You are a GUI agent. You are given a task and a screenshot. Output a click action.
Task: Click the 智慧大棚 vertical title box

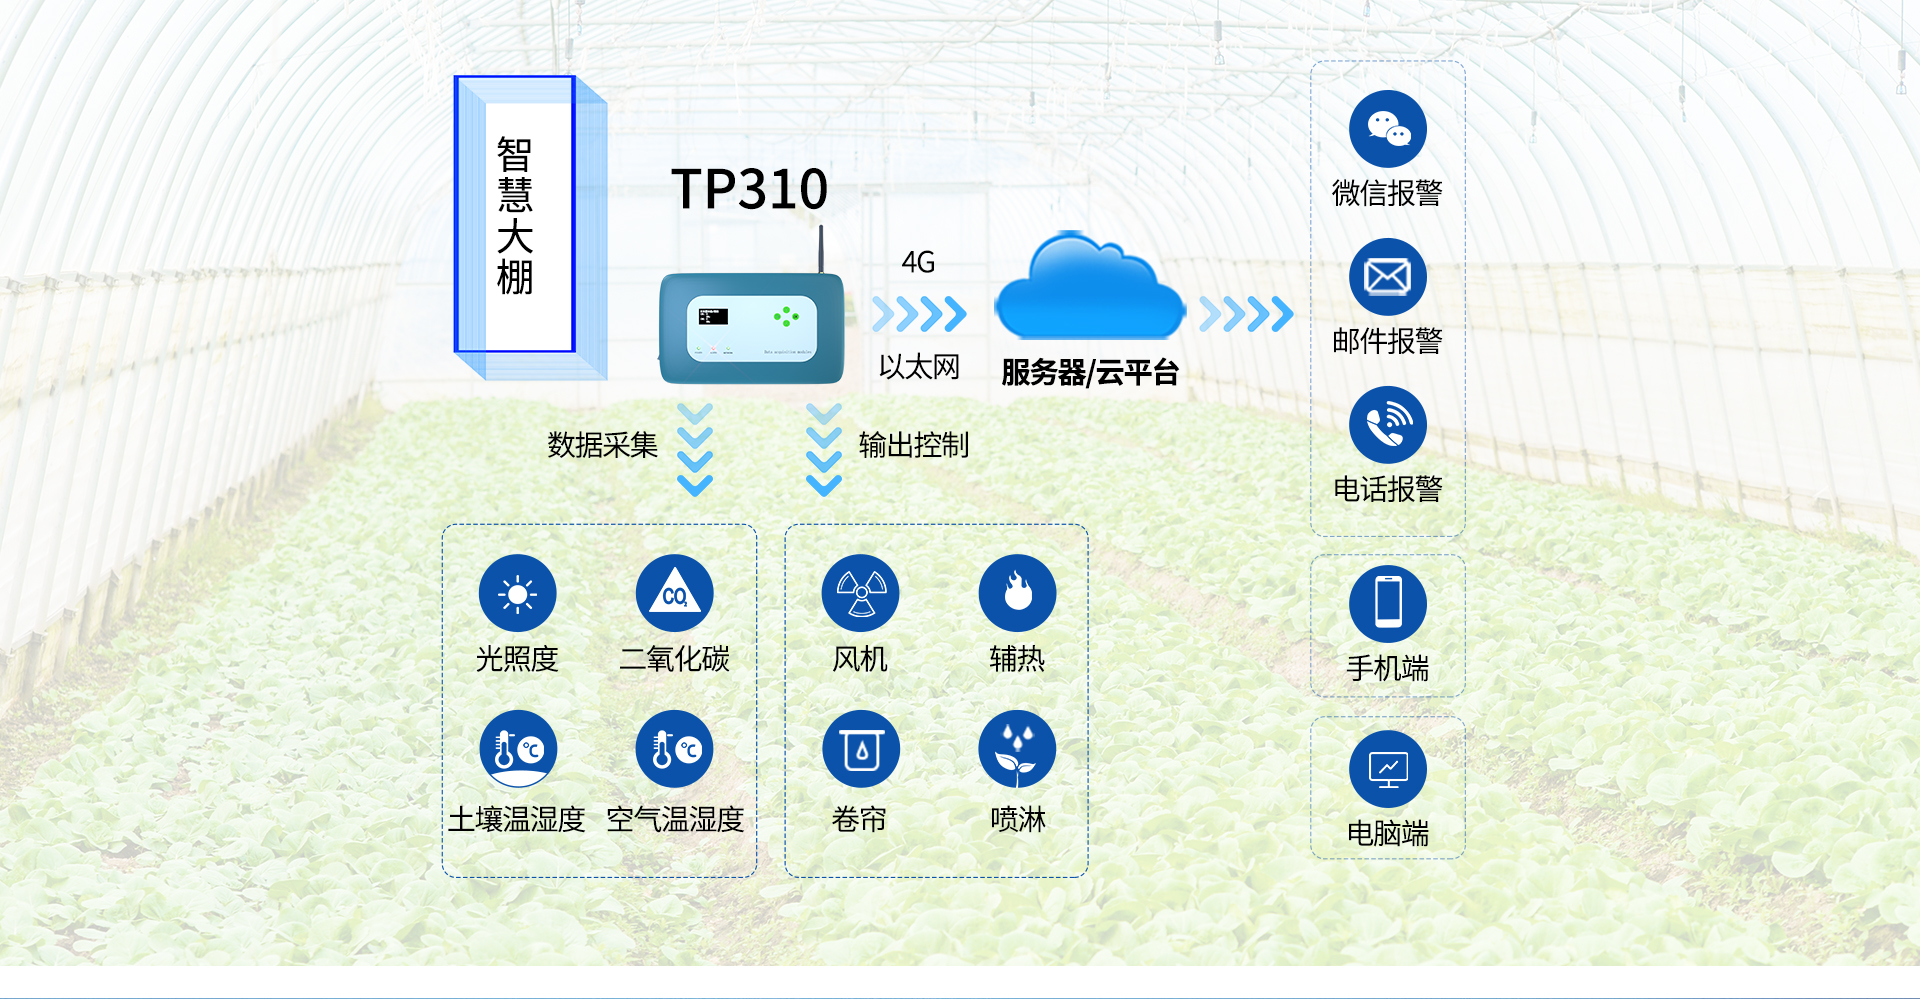516,215
